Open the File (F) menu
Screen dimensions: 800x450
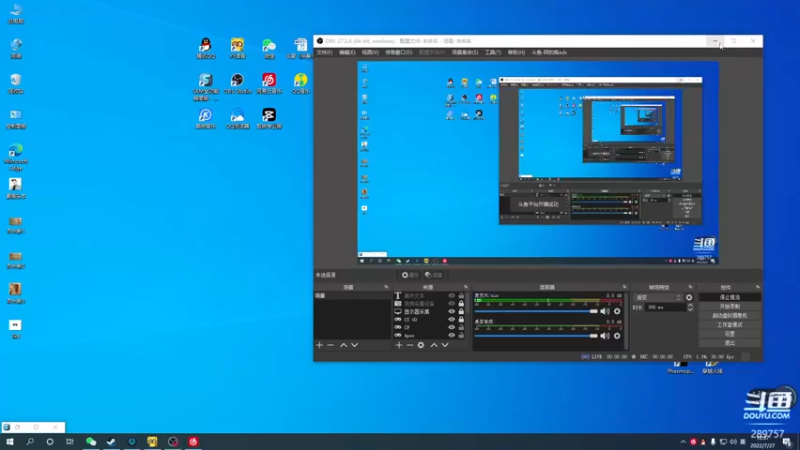click(324, 53)
